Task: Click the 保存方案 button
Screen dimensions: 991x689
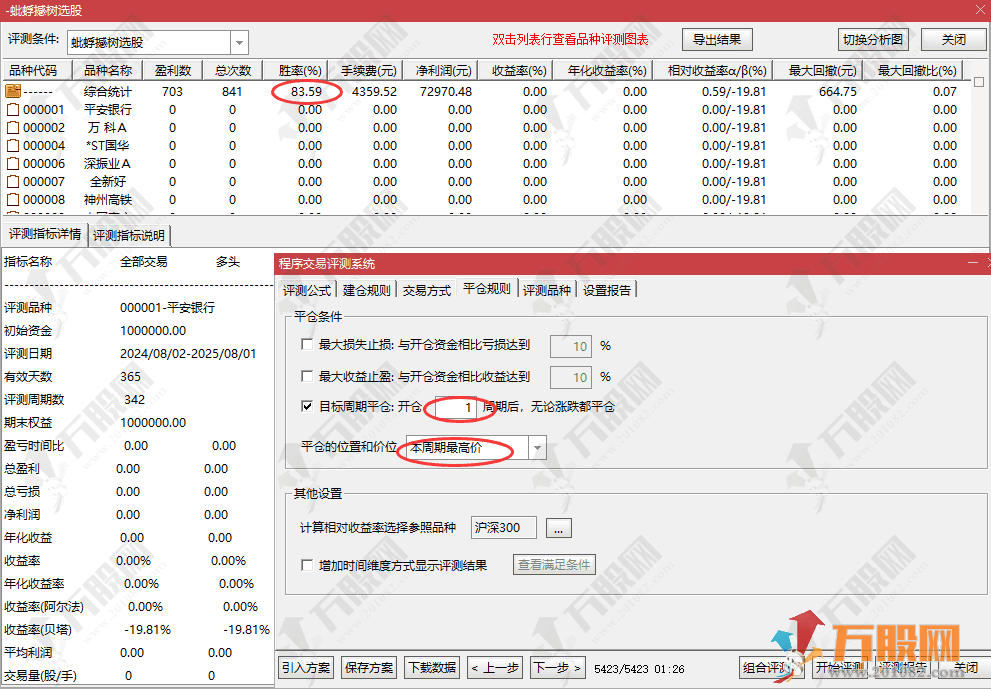Action: coord(369,668)
